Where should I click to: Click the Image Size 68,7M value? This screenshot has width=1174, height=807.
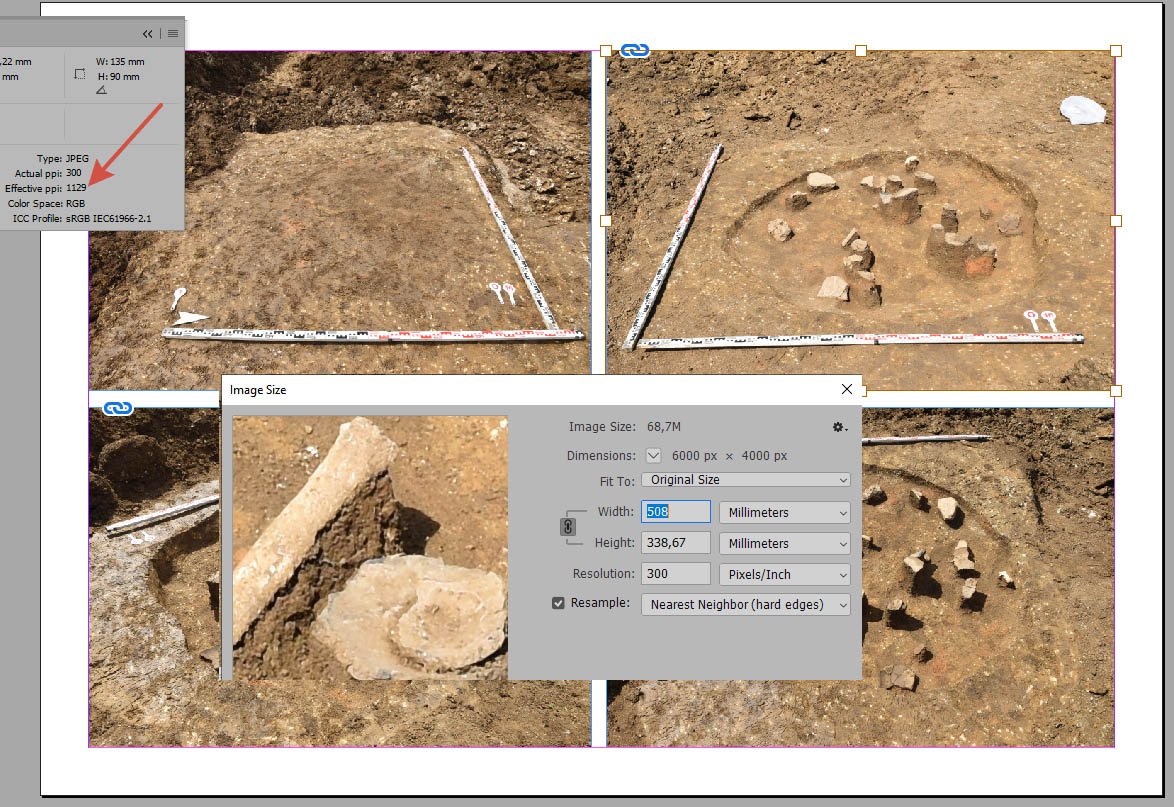click(664, 427)
